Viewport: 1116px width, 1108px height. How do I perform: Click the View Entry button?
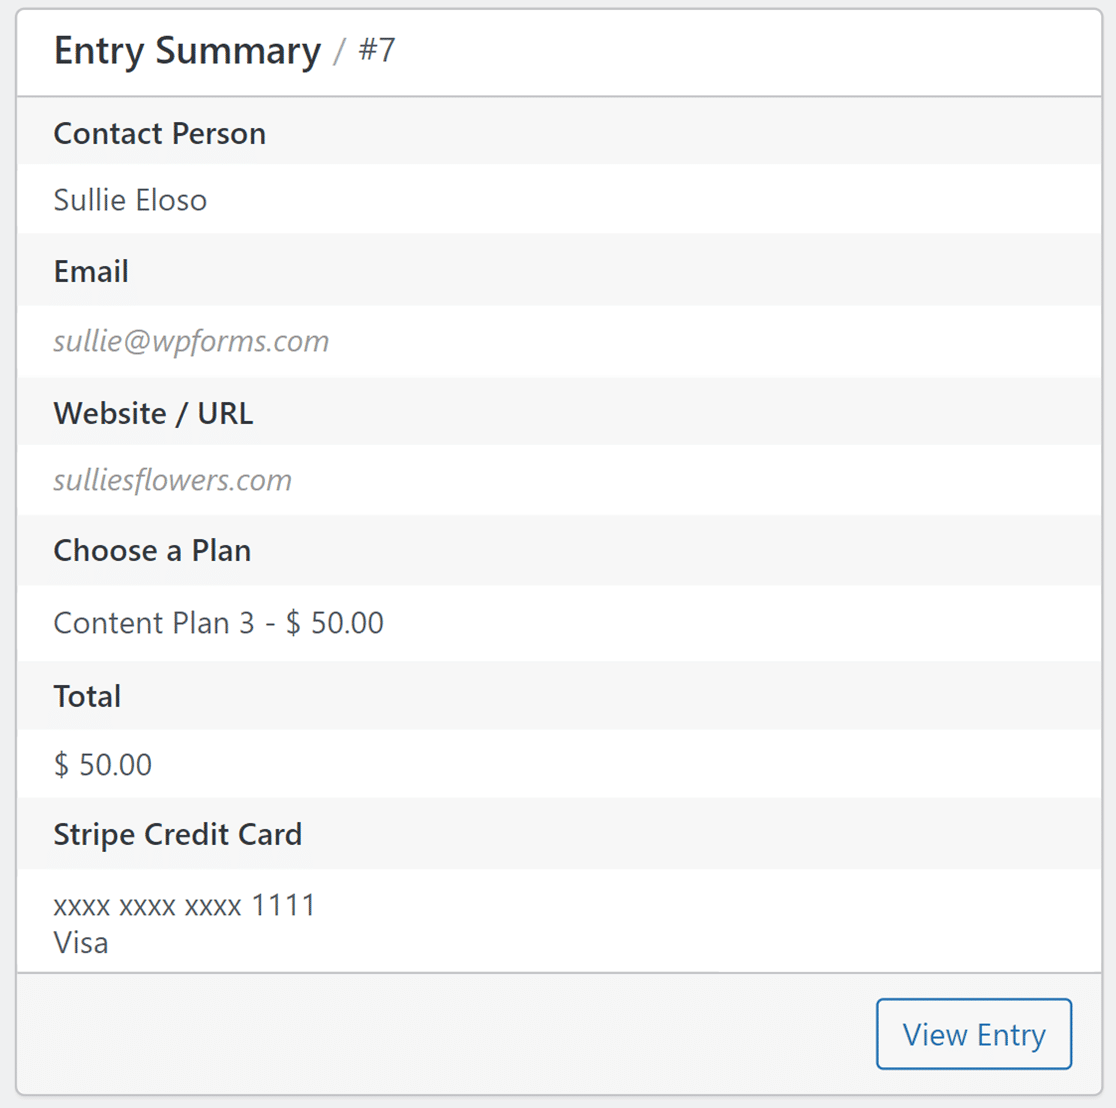point(973,1034)
